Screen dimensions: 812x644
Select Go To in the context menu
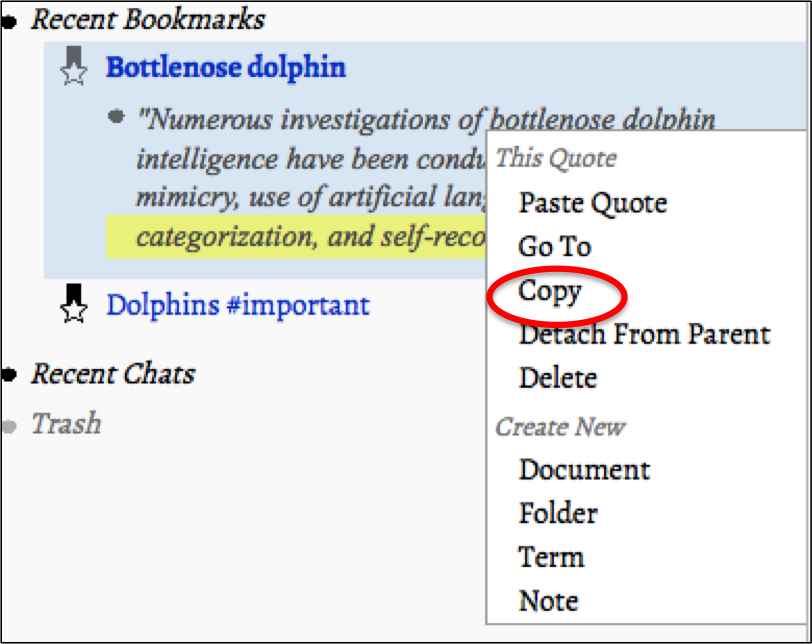pyautogui.click(x=554, y=246)
